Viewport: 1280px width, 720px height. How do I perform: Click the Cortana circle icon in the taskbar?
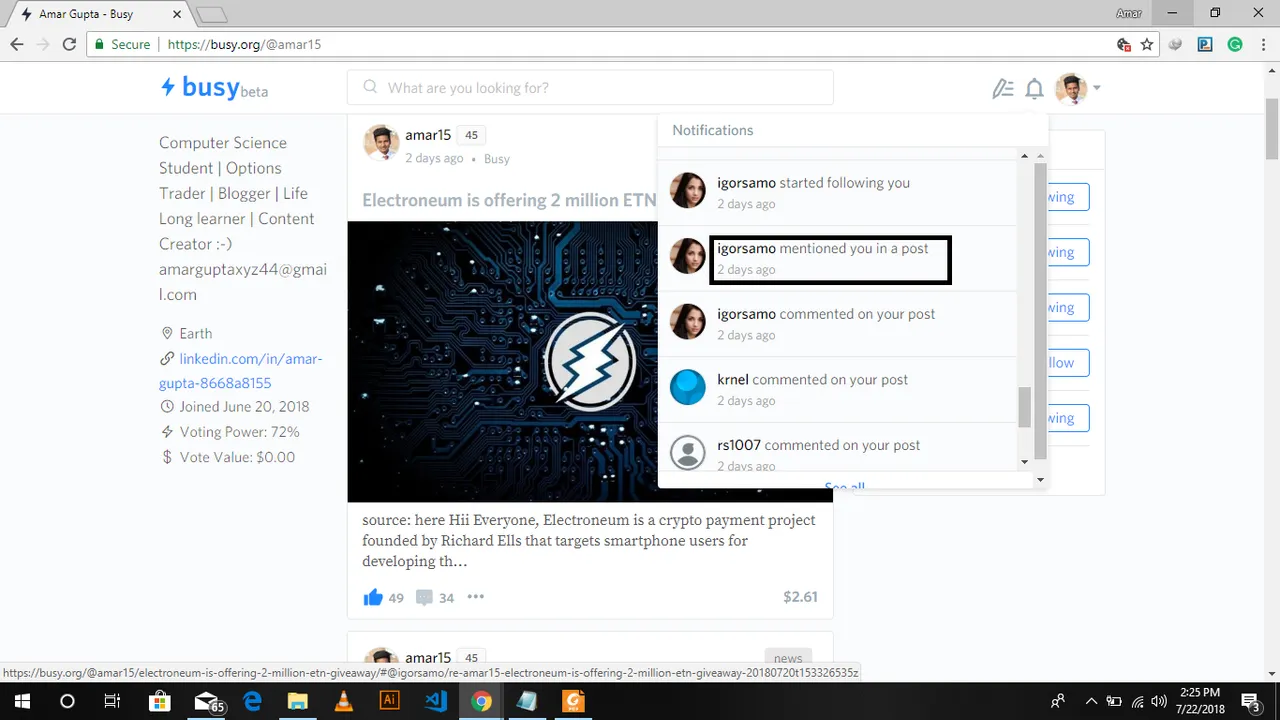pyautogui.click(x=67, y=701)
